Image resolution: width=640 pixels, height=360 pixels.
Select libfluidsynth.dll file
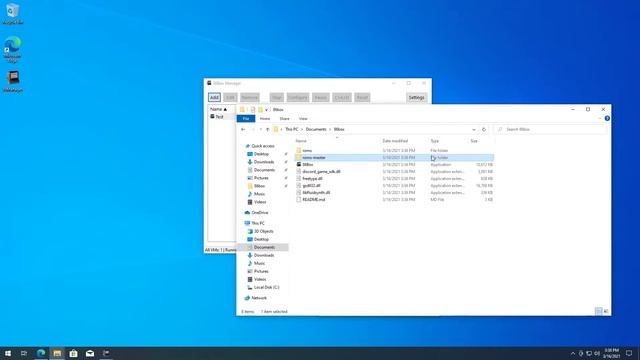[x=394, y=193]
